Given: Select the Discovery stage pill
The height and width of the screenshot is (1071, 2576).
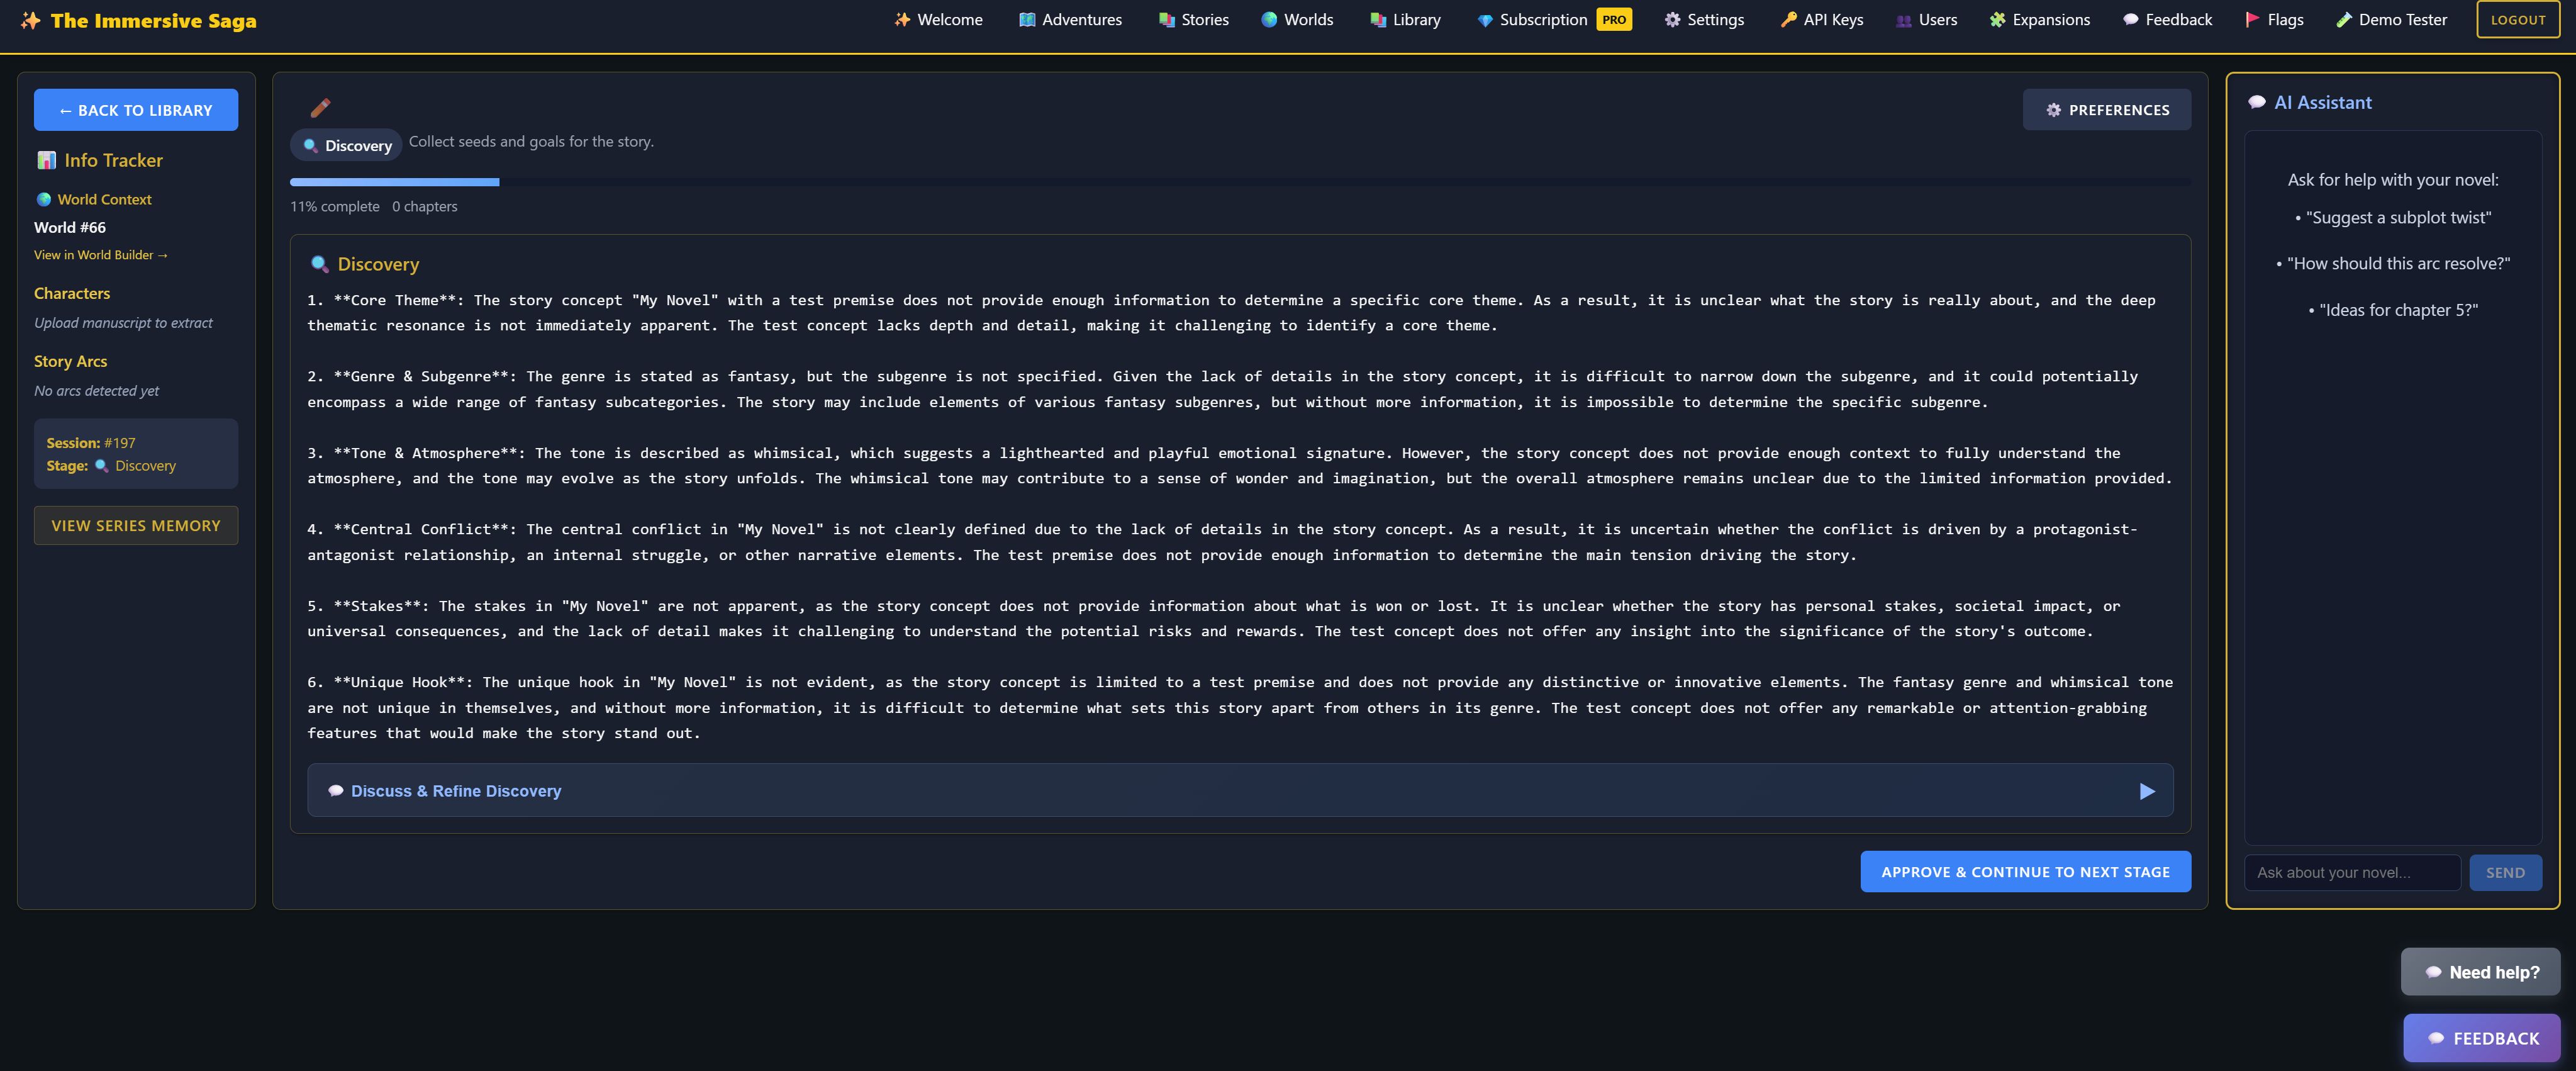Looking at the screenshot, I should [346, 145].
